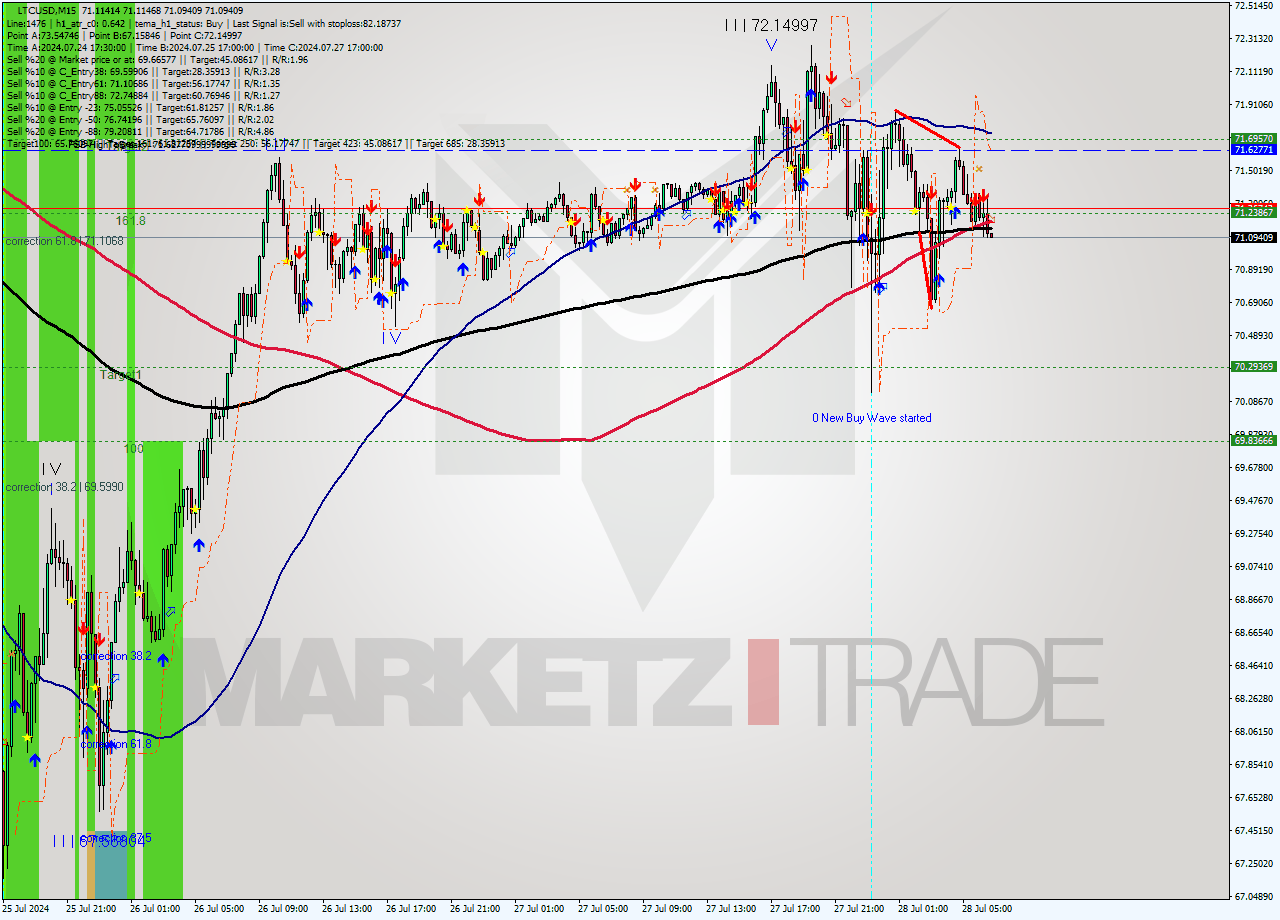
Task: Click the '26 Jul 13:00' time label
Action: 347,909
